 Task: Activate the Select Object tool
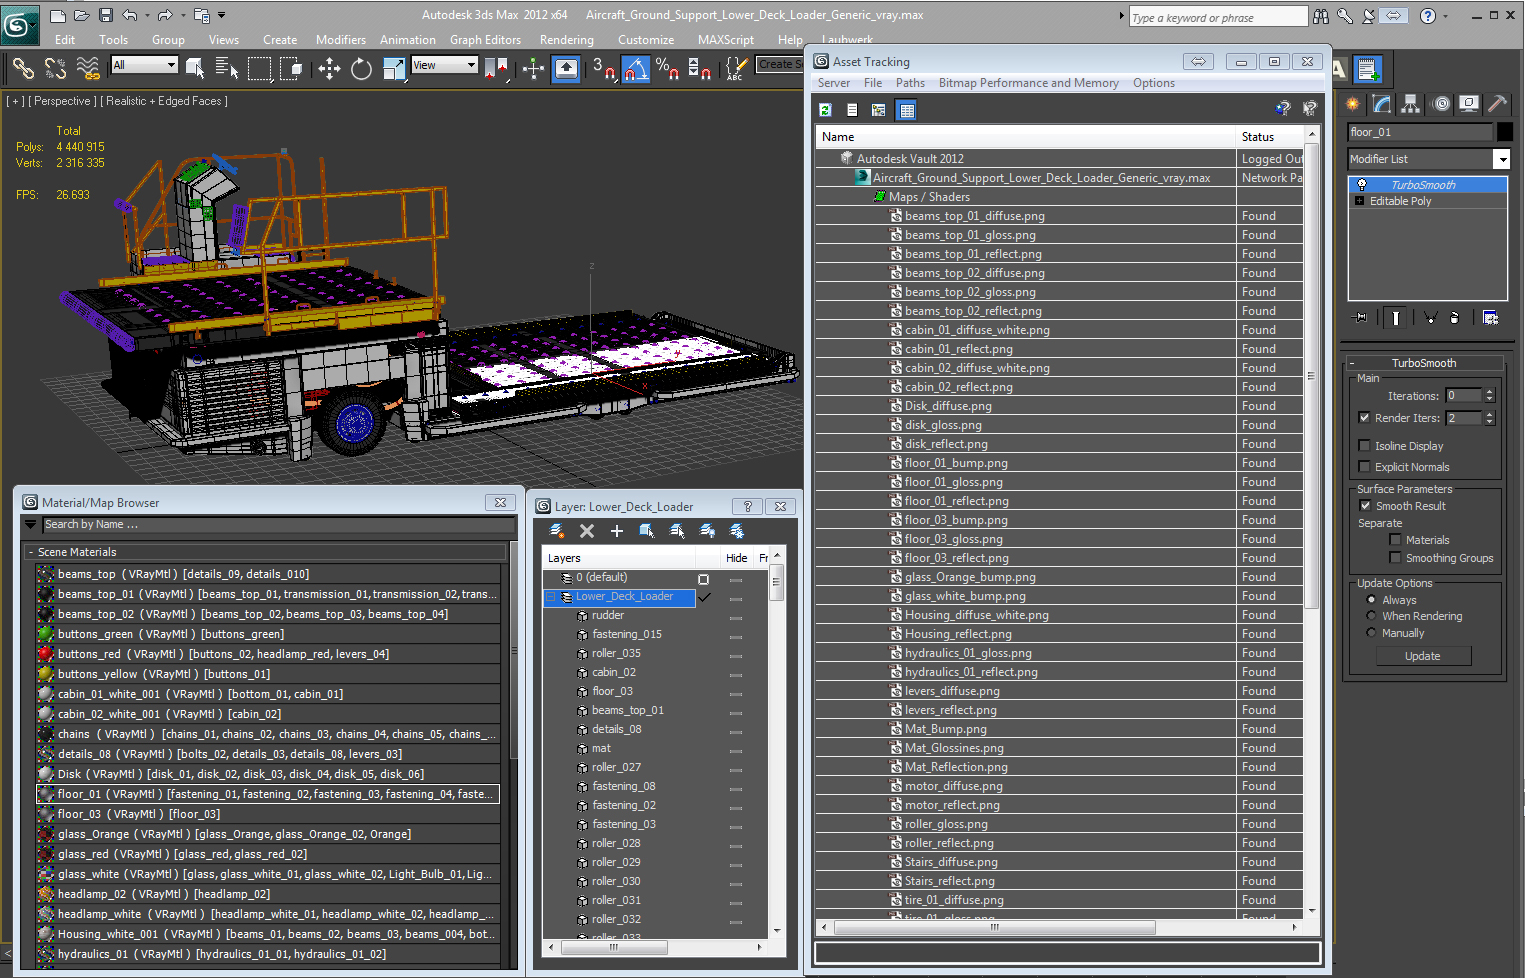coord(195,68)
